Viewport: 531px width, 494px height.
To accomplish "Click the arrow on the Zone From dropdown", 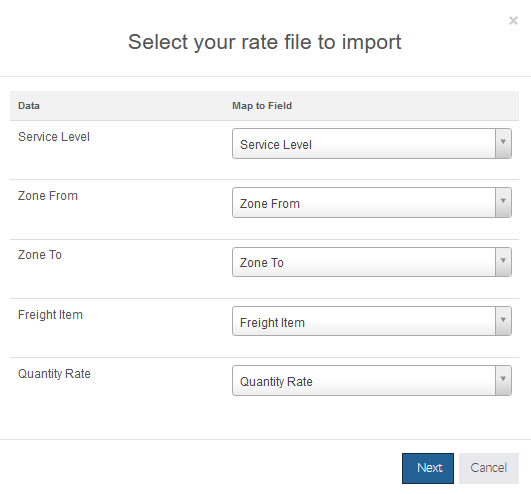I will (x=503, y=202).
